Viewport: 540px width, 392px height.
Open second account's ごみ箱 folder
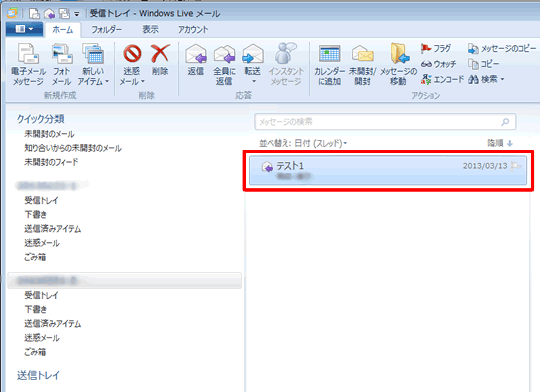coord(35,352)
